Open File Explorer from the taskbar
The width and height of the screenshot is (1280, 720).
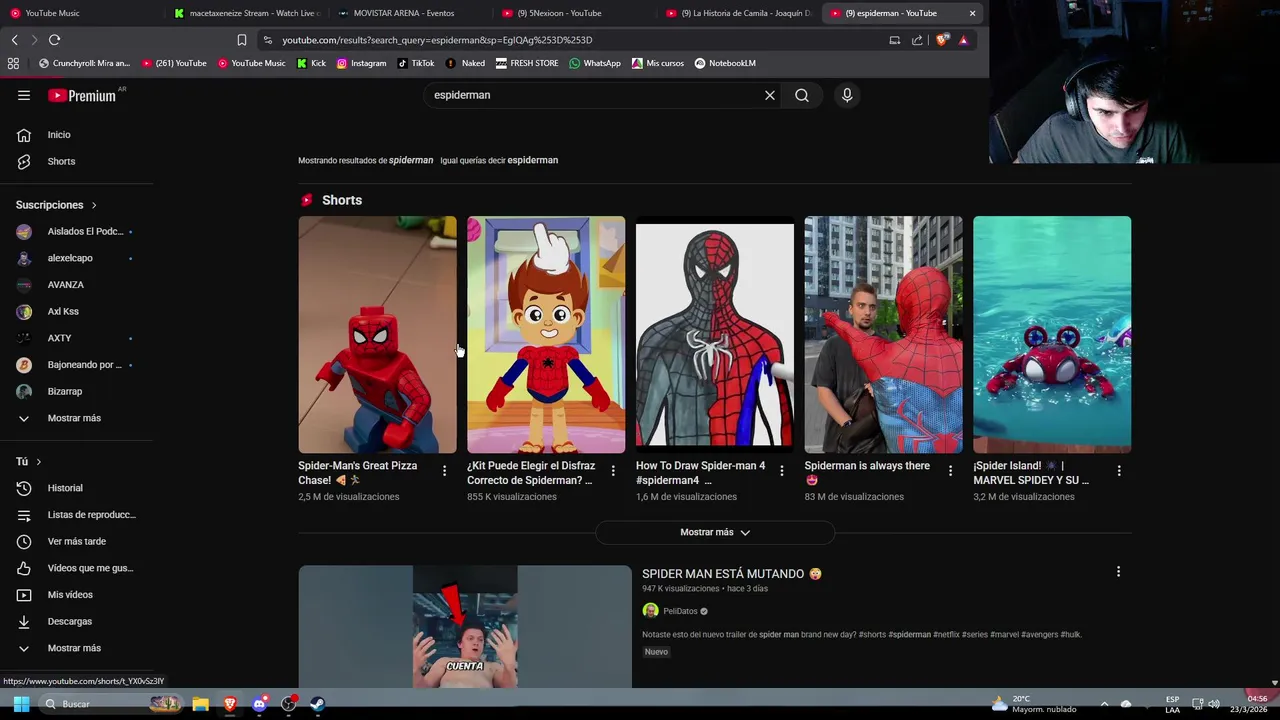[x=200, y=704]
